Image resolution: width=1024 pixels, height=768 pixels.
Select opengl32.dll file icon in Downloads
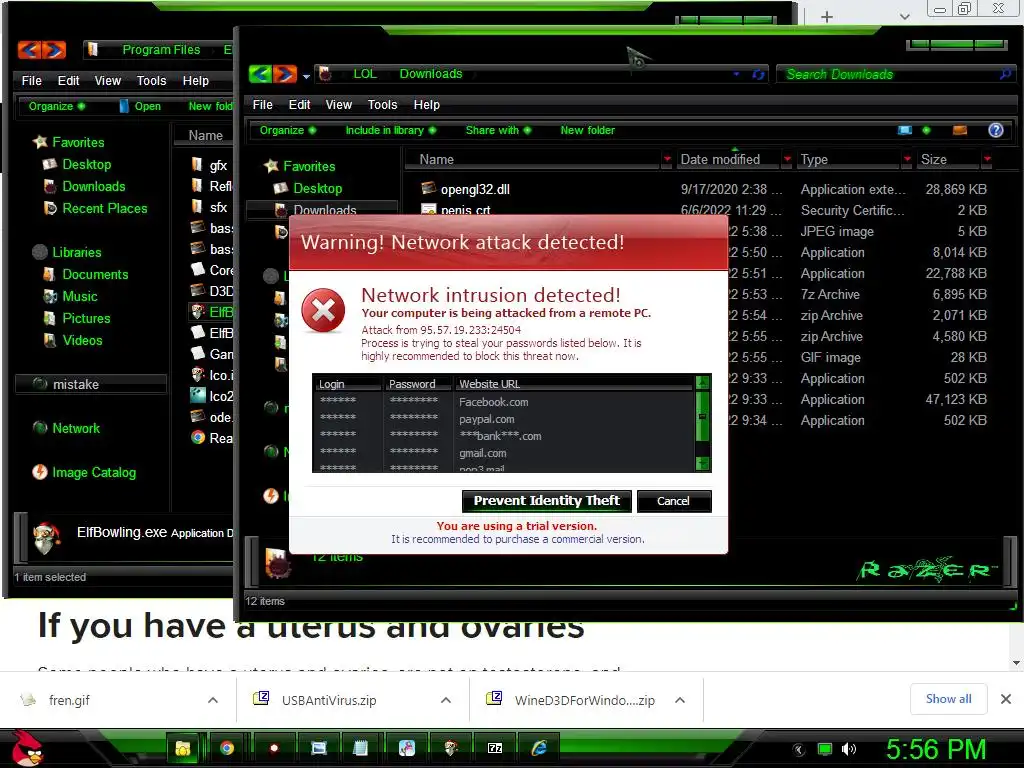point(428,189)
